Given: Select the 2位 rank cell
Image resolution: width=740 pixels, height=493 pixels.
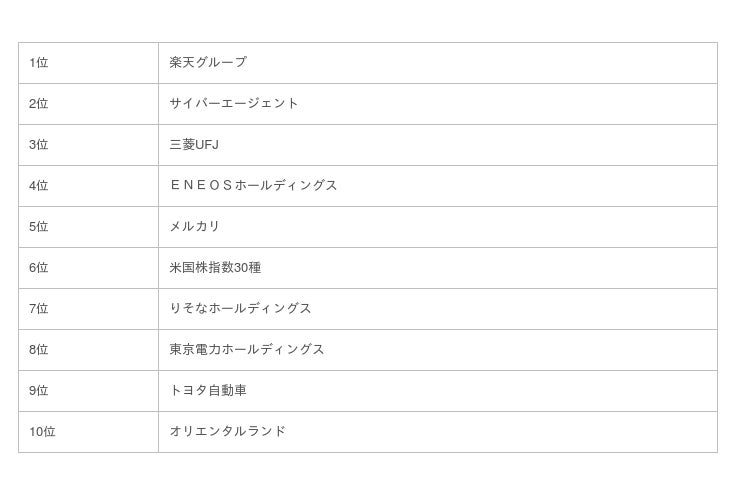Looking at the screenshot, I should 39,103.
